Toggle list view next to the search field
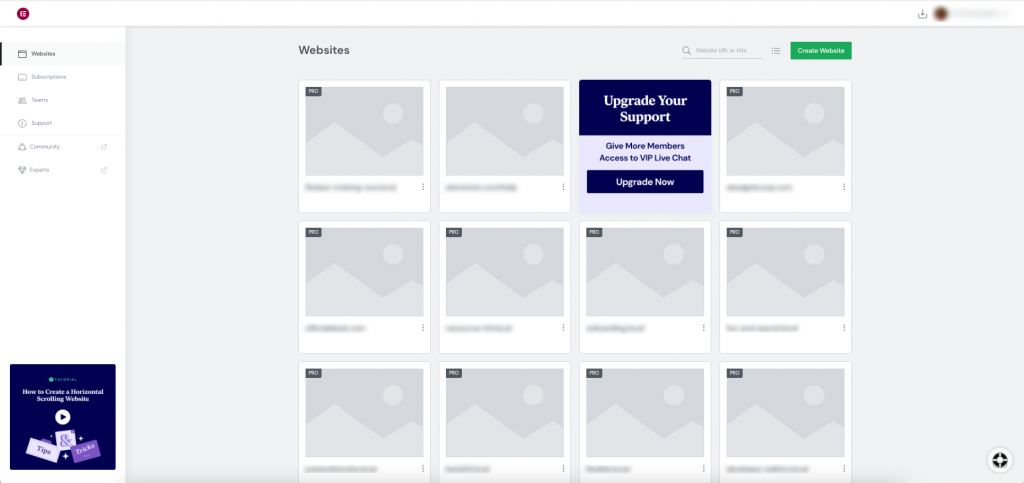 click(x=776, y=50)
